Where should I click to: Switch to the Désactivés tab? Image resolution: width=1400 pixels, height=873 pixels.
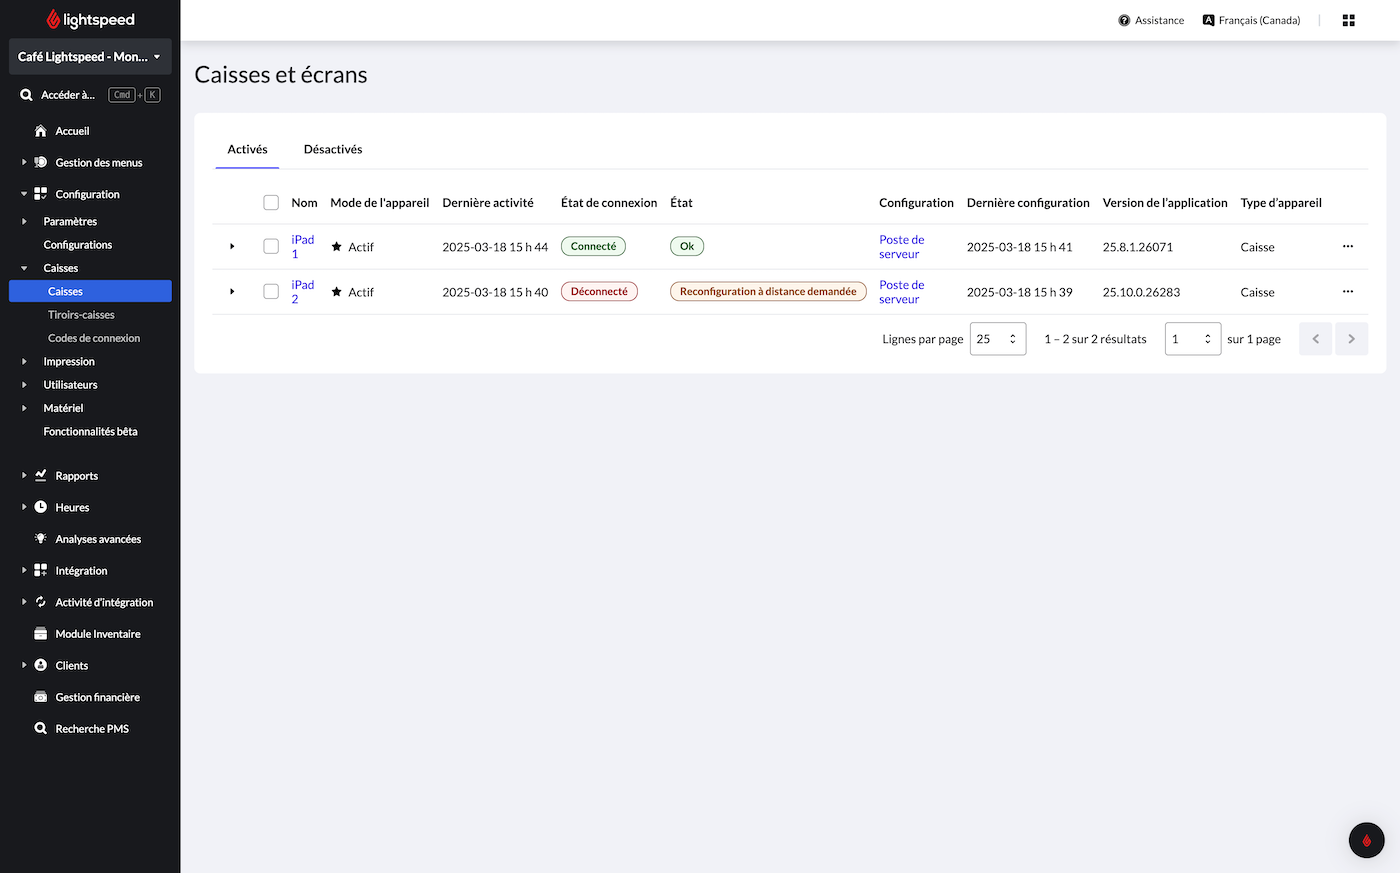pos(333,150)
